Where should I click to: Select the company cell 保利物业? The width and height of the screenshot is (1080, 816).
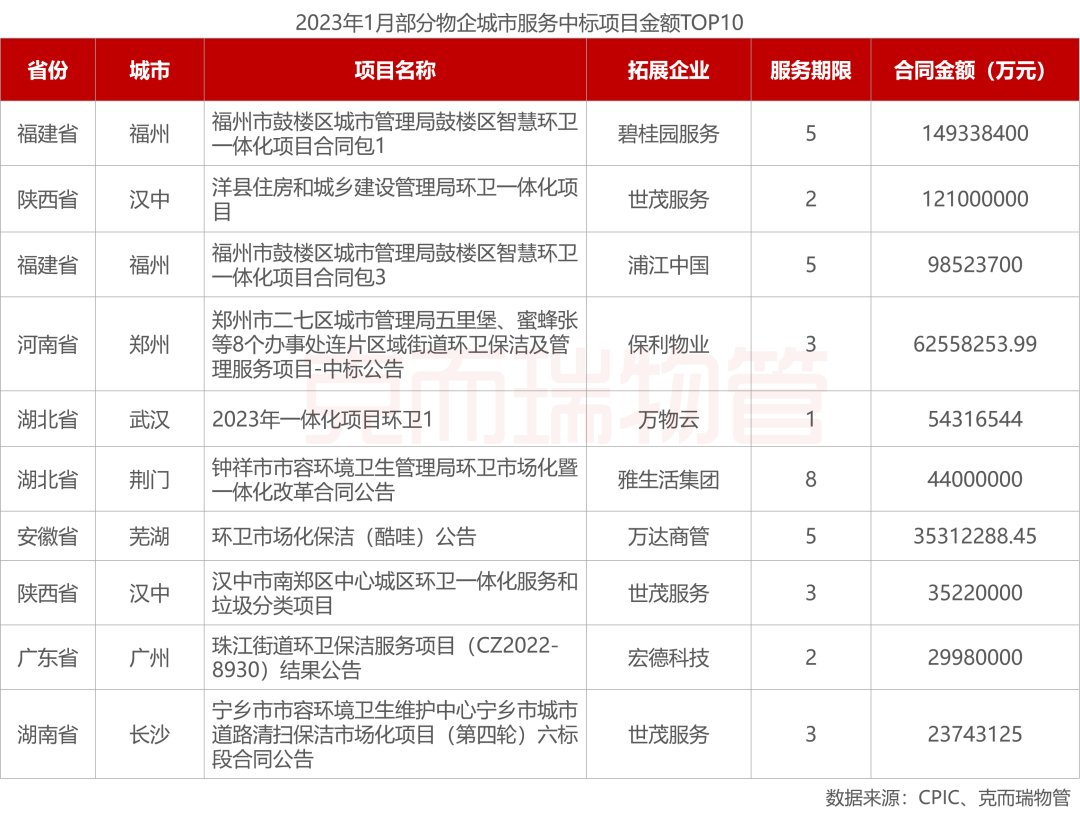point(668,344)
